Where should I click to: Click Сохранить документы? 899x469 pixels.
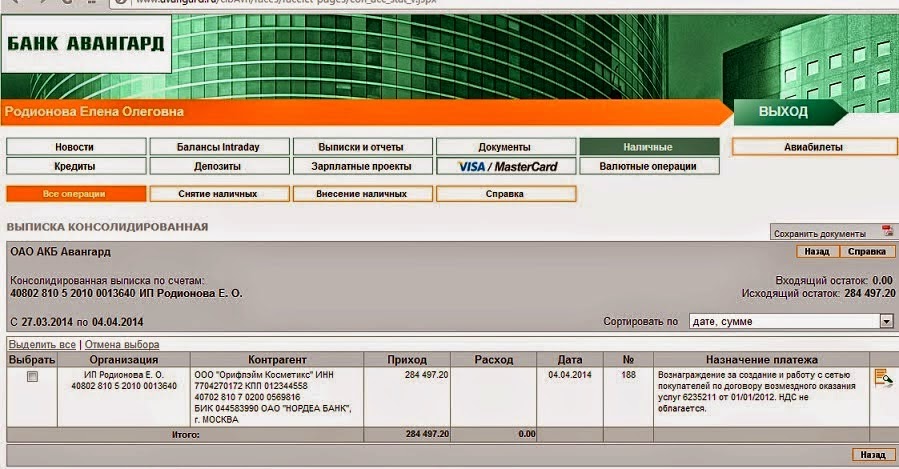point(819,234)
